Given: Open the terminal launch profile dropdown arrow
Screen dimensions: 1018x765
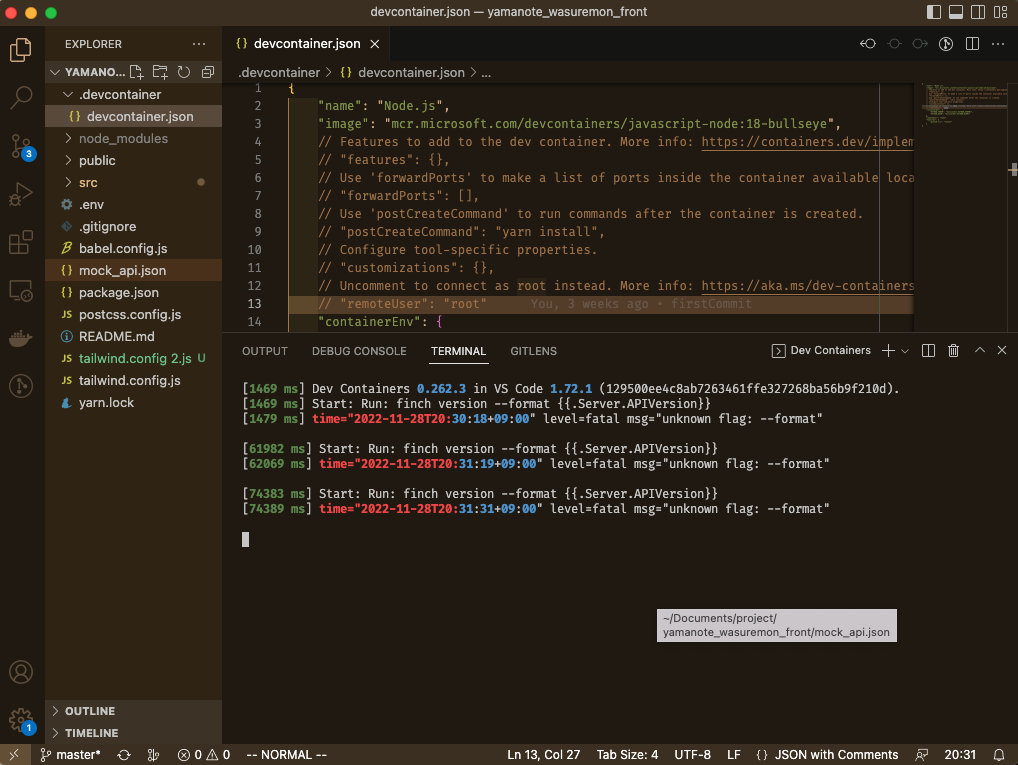Looking at the screenshot, I should tap(905, 351).
